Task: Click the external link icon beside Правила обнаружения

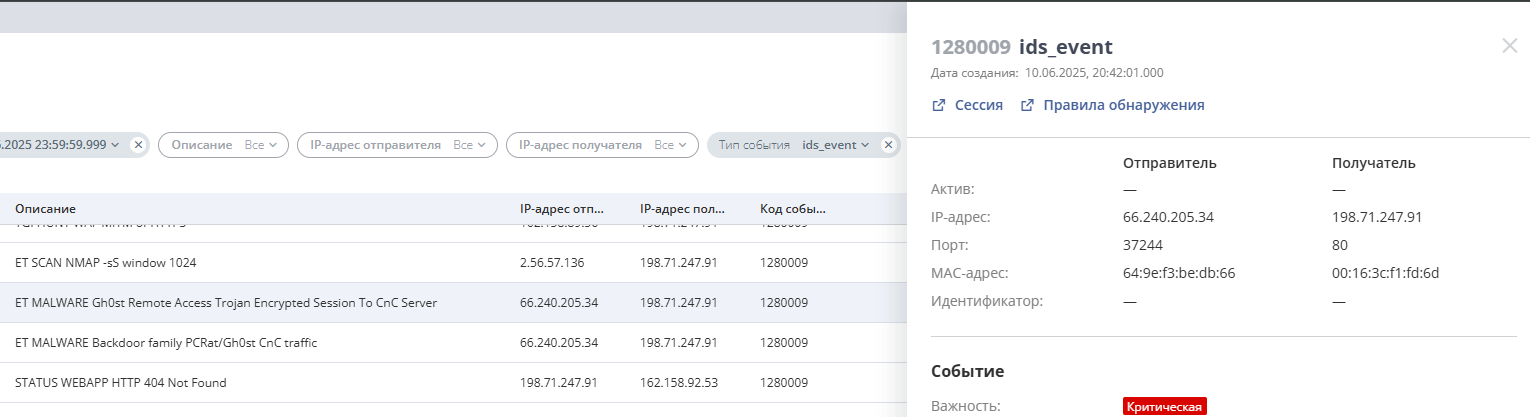Action: click(1027, 105)
